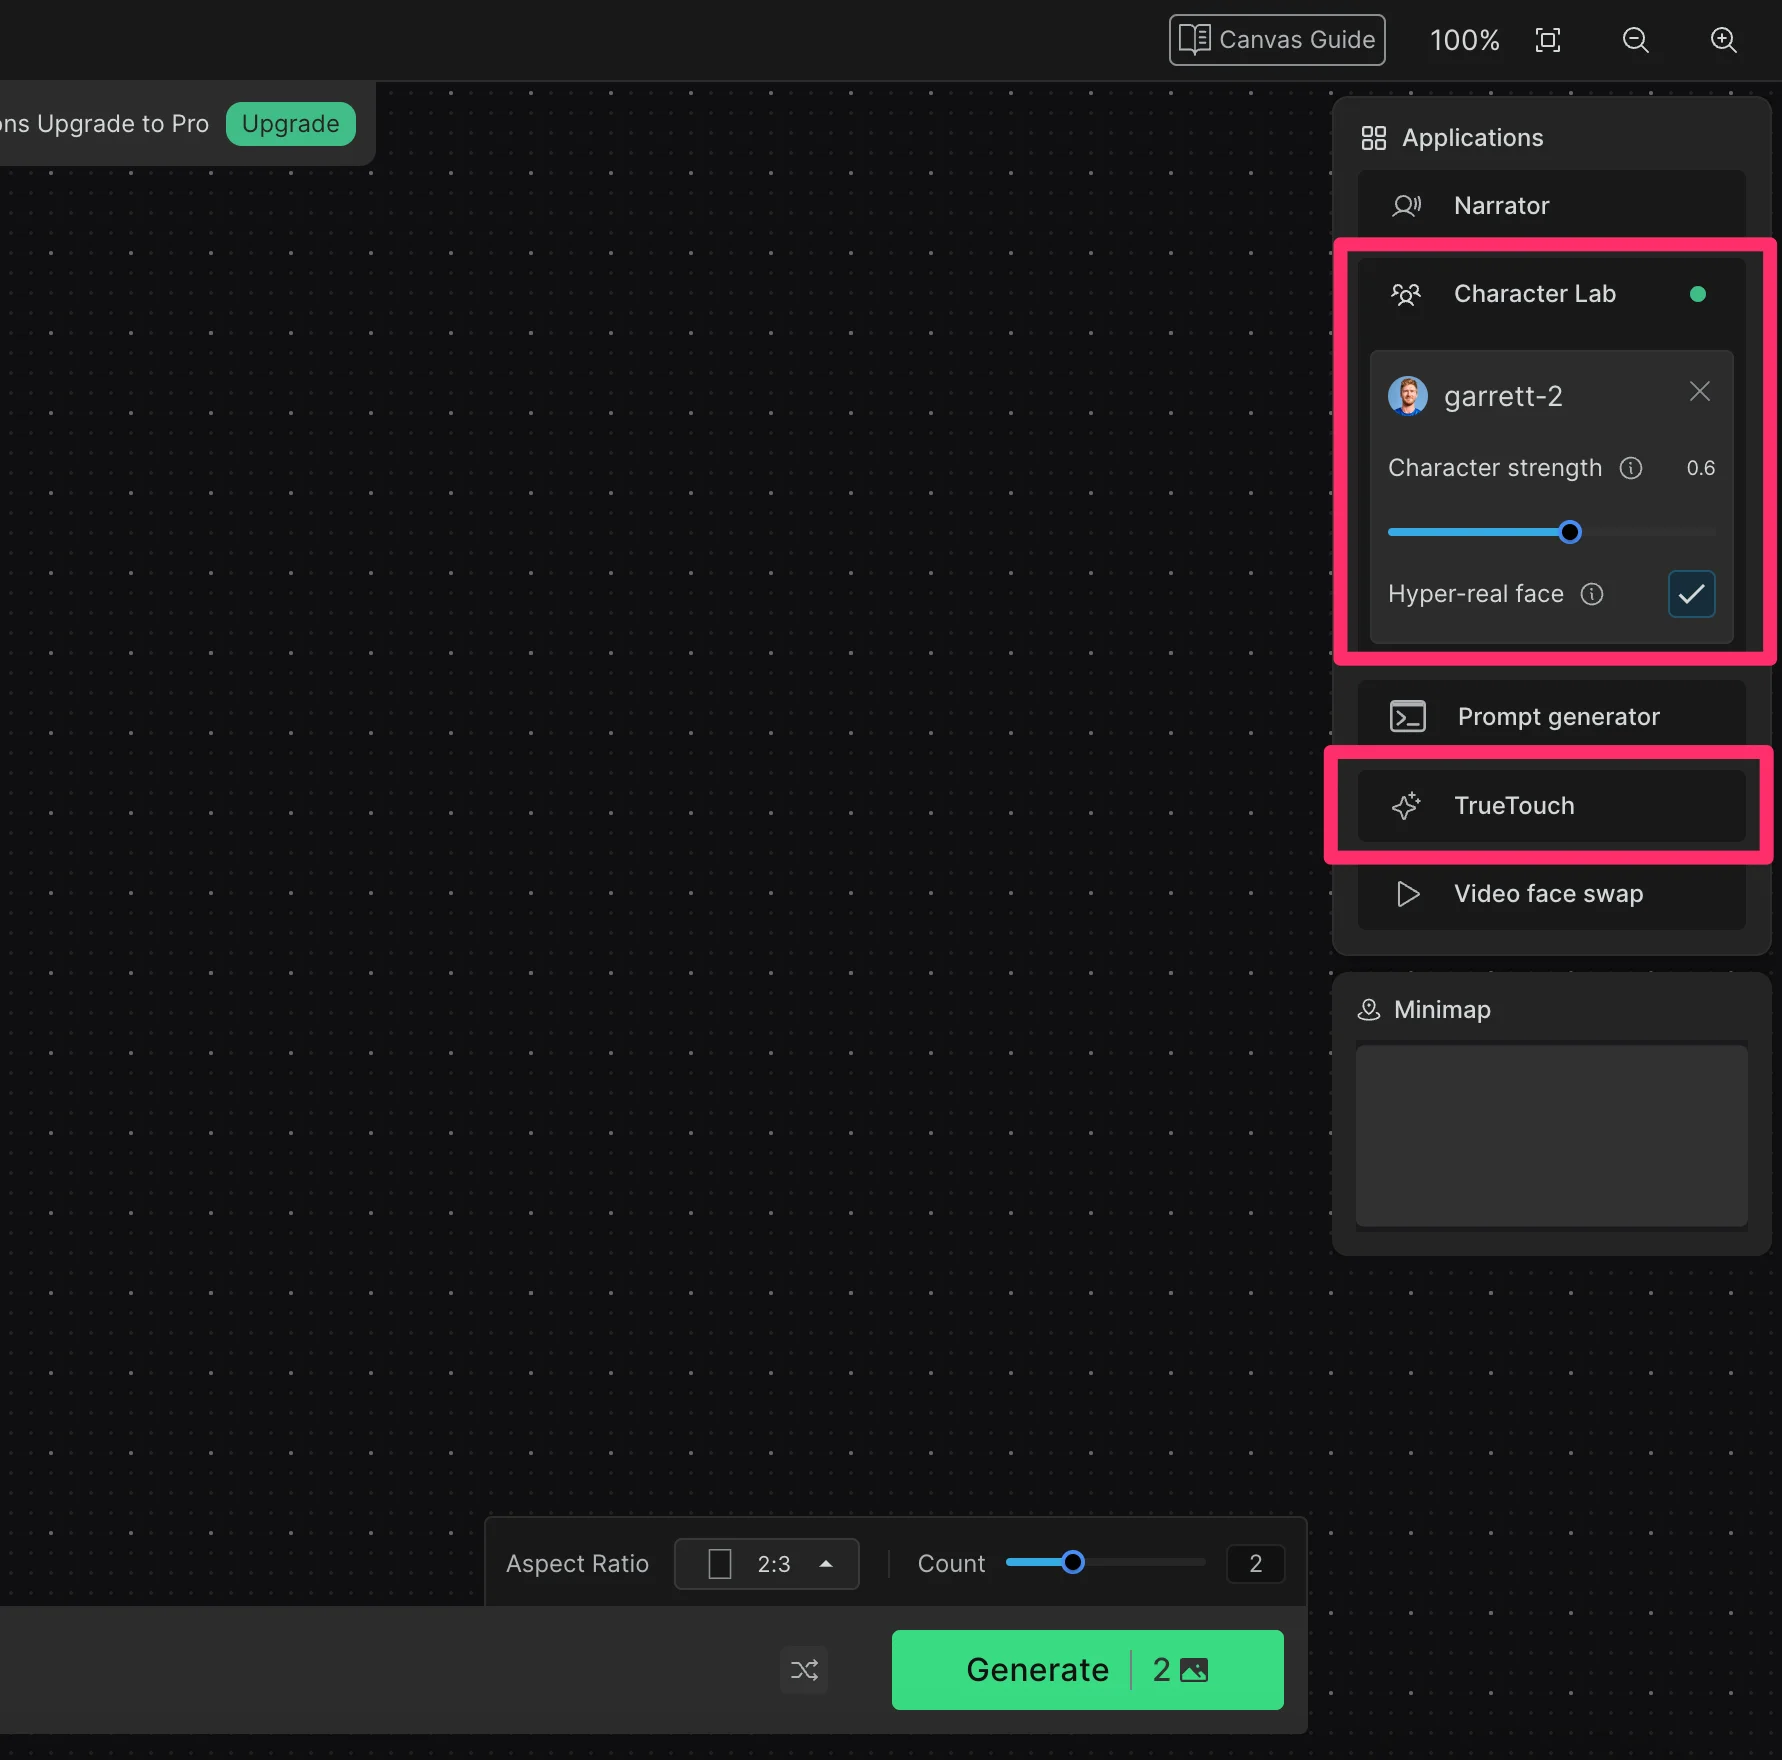Click inside the Minimap preview area
The height and width of the screenshot is (1760, 1782).
coord(1551,1136)
